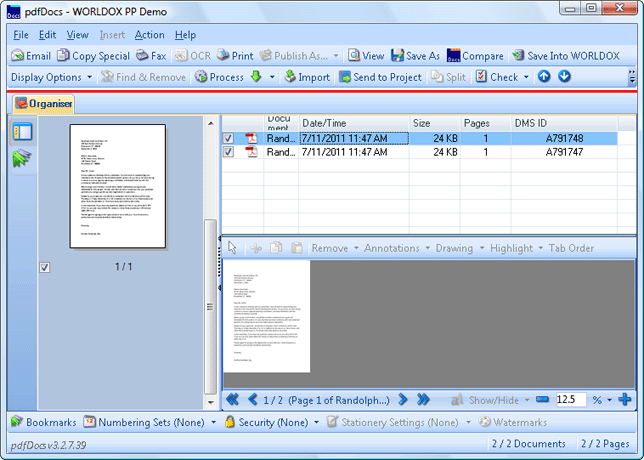Zoom out with the blue minus icon
The width and height of the screenshot is (644, 460).
coord(543,399)
